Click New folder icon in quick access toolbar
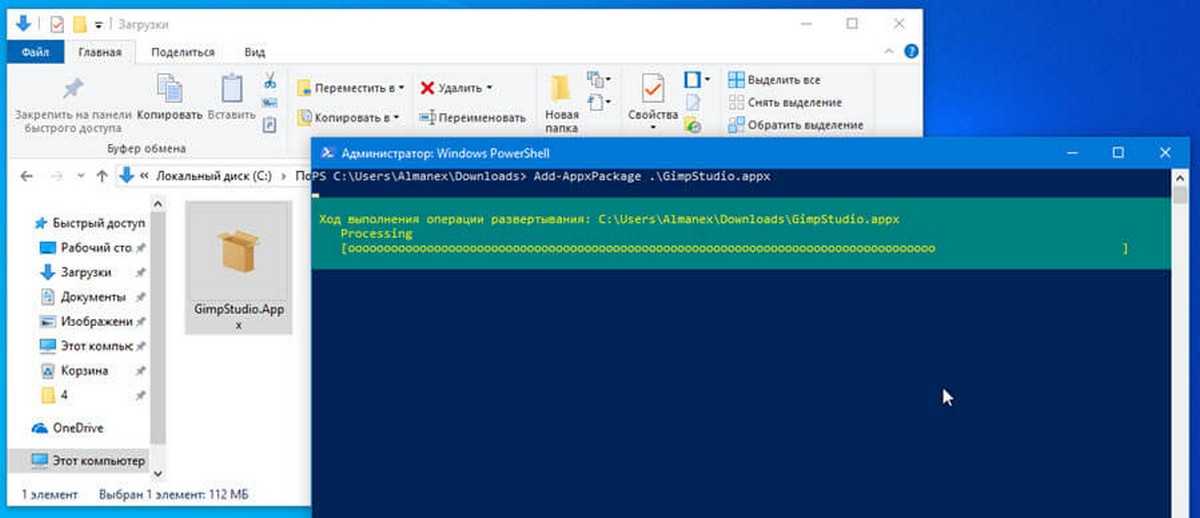1200x518 pixels. tap(78, 23)
